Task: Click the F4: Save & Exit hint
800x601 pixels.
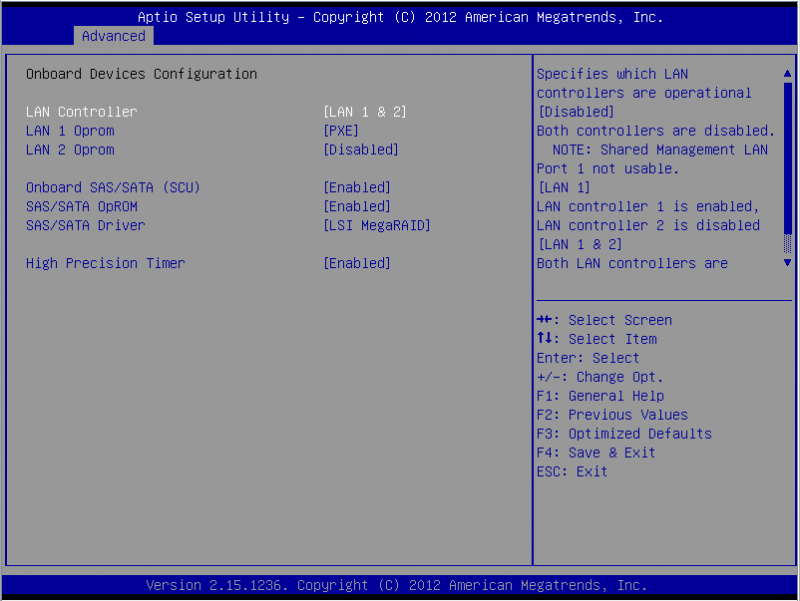Action: pyautogui.click(x=596, y=453)
